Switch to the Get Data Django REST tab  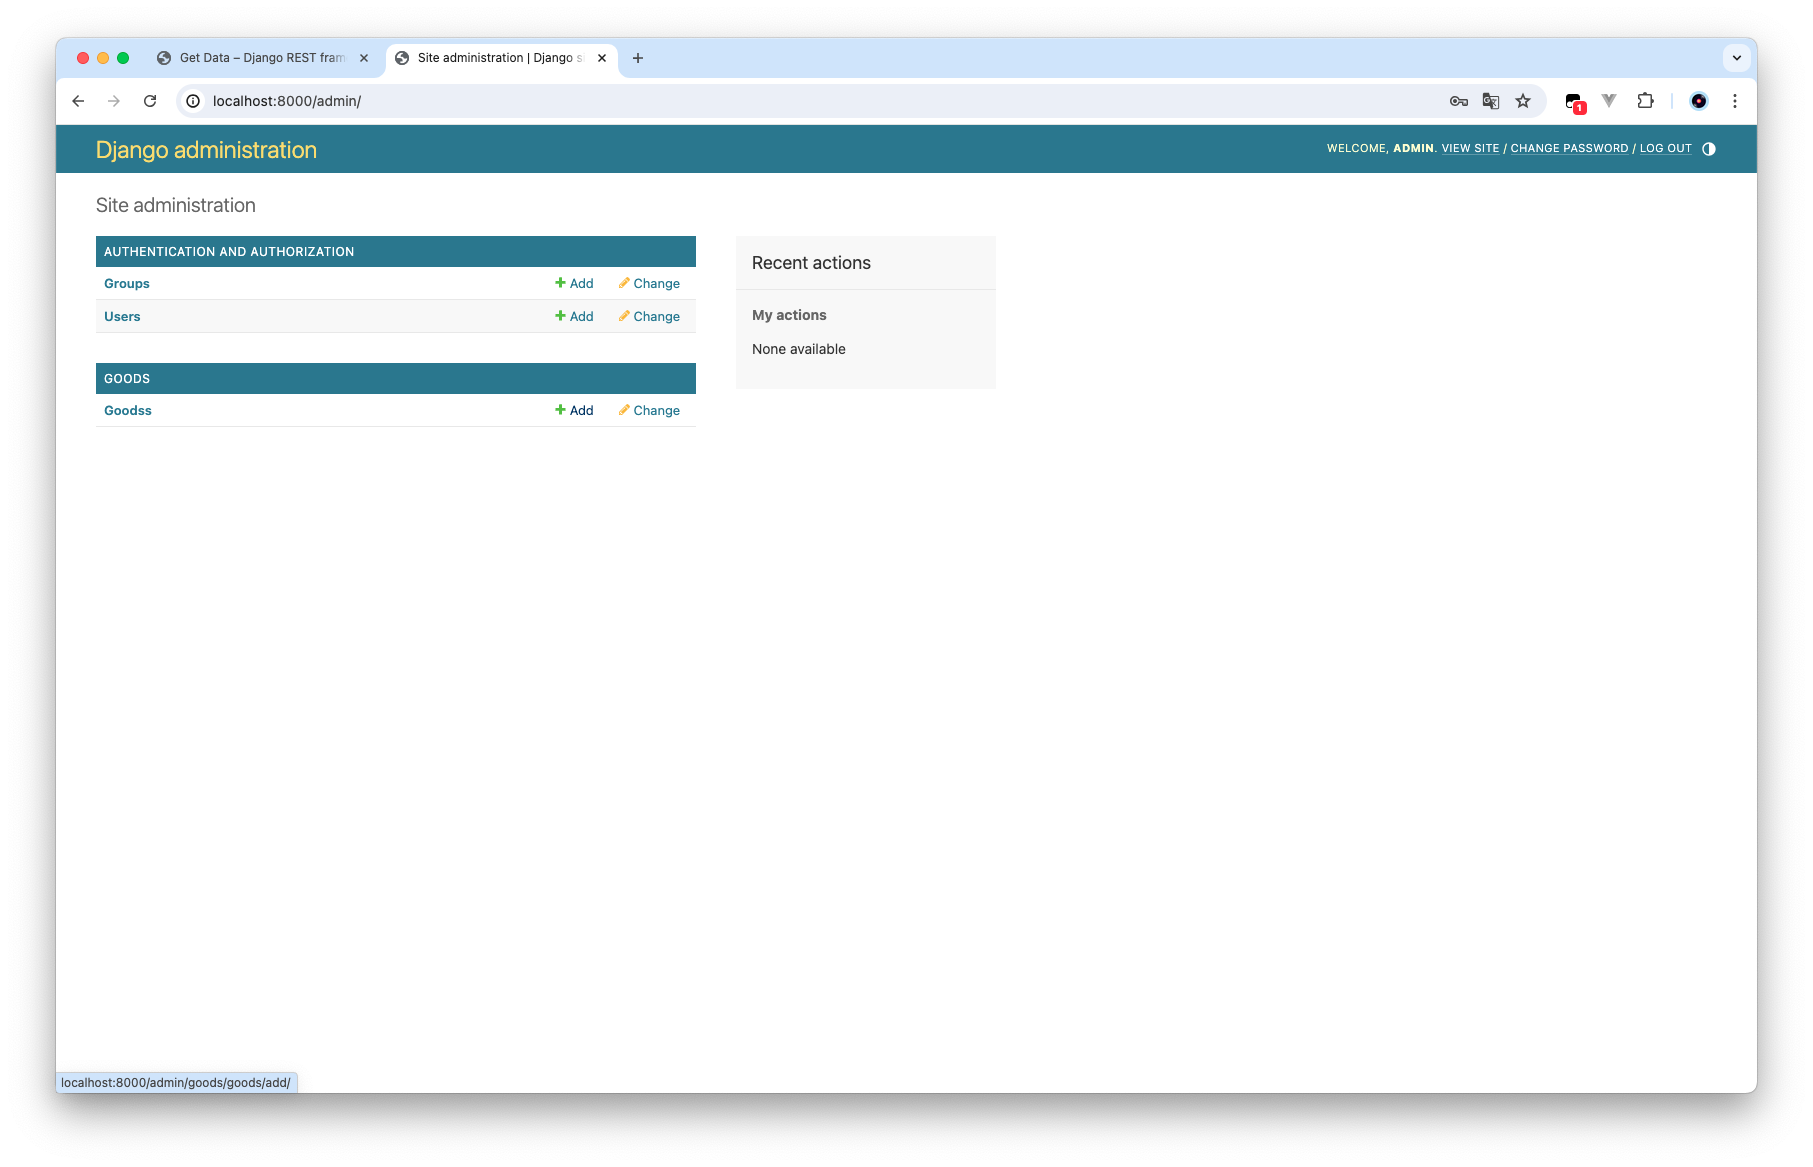pos(262,58)
